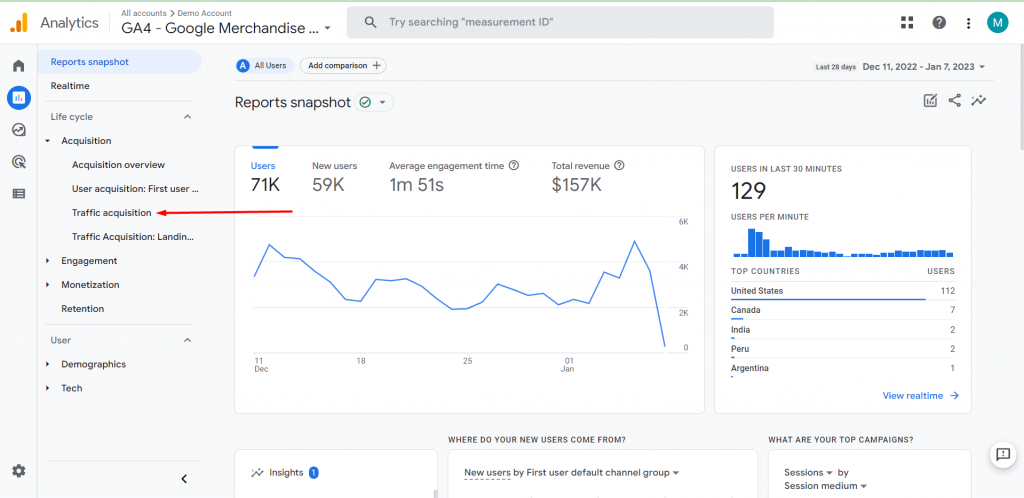Click the All Users A badge

tap(243, 65)
